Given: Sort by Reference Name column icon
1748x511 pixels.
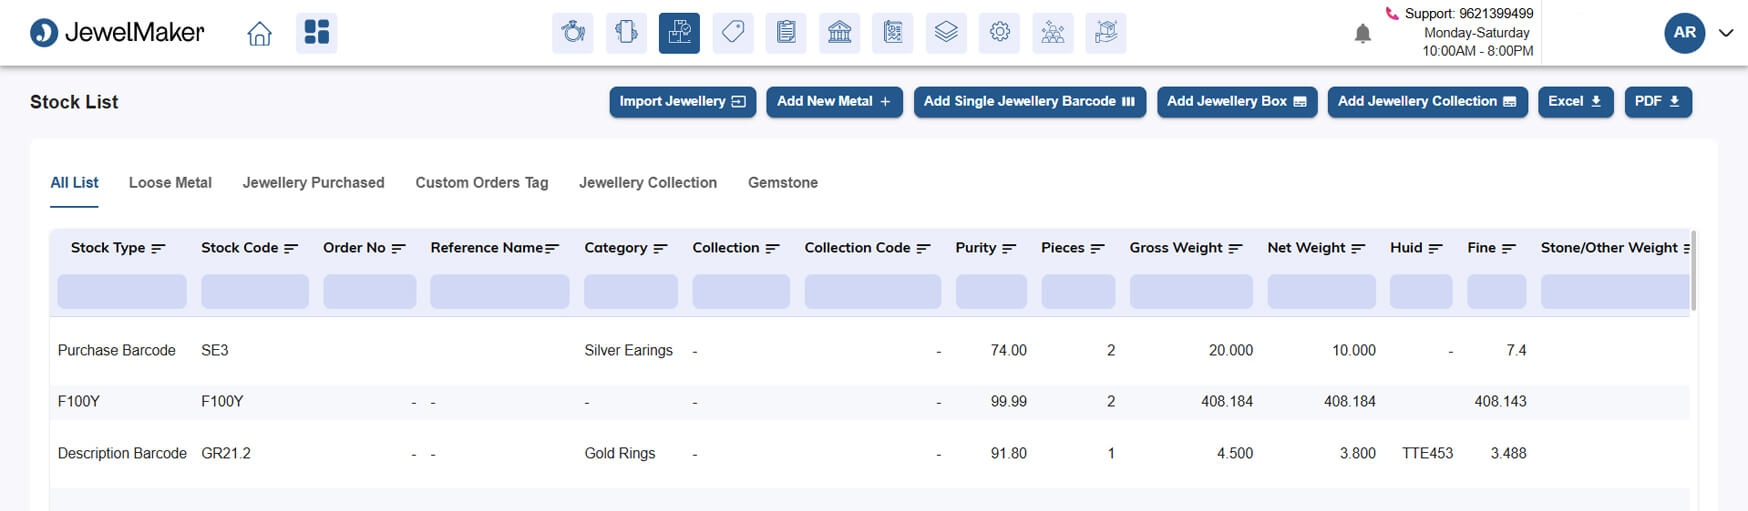Looking at the screenshot, I should (x=552, y=248).
